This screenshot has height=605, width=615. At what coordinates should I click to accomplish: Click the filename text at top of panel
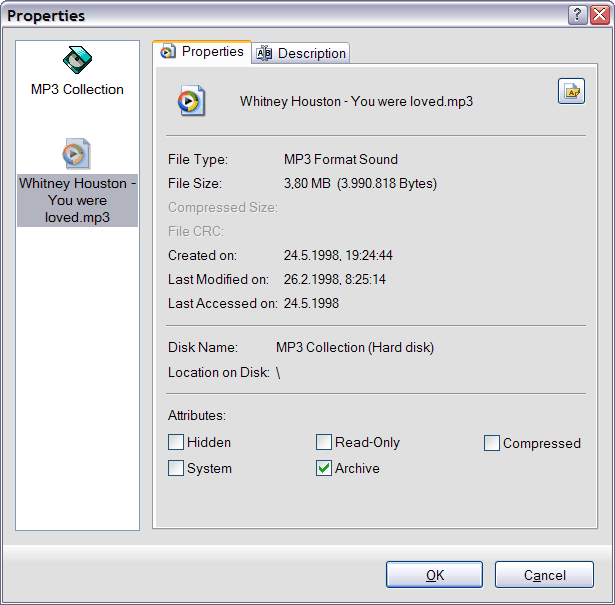[x=356, y=102]
